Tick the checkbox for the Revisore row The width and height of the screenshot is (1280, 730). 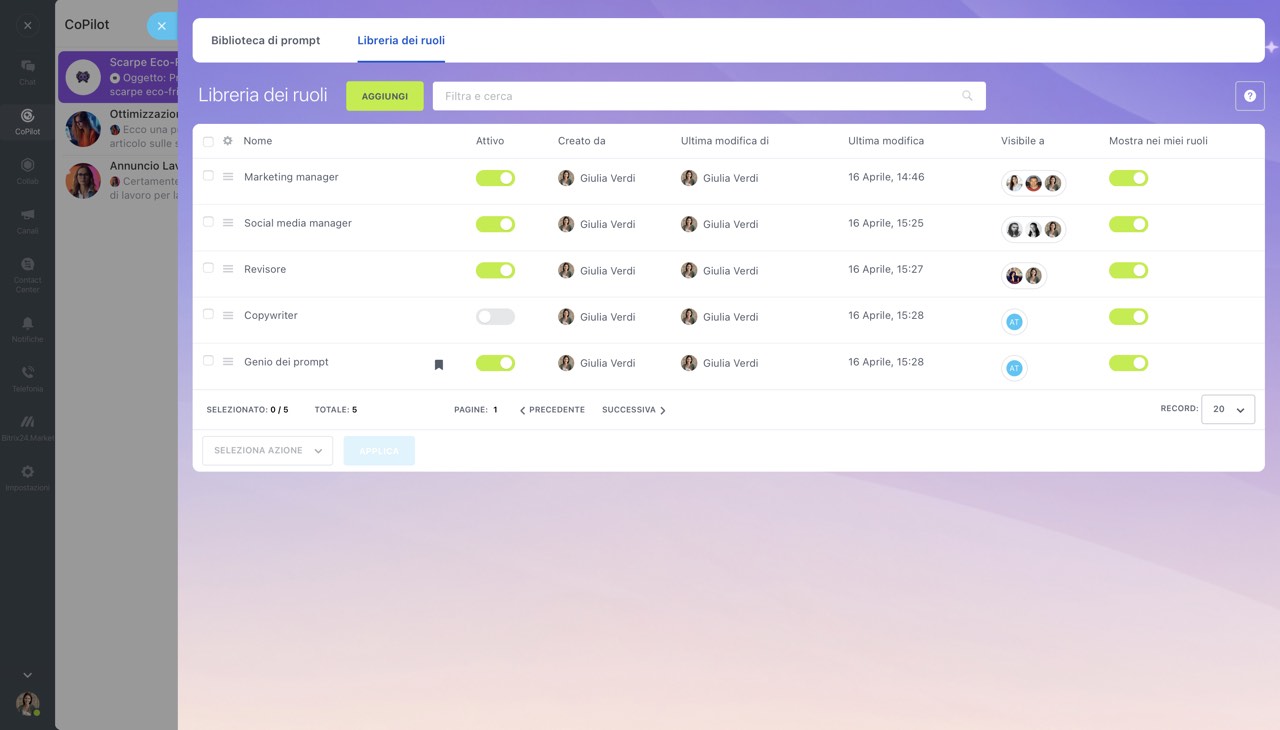coord(208,268)
